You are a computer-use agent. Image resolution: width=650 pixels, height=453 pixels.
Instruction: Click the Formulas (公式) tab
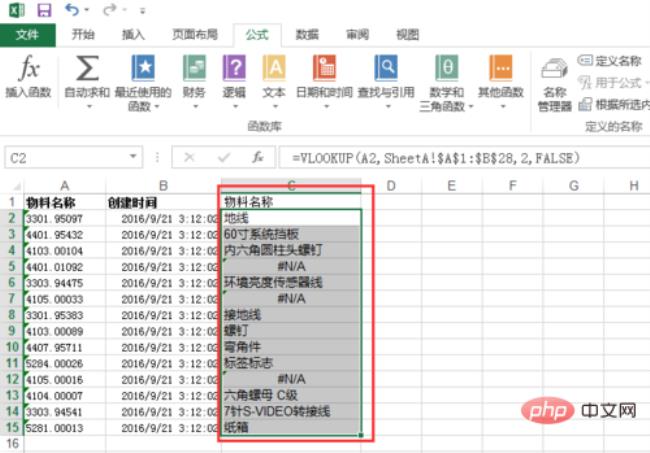[x=257, y=34]
